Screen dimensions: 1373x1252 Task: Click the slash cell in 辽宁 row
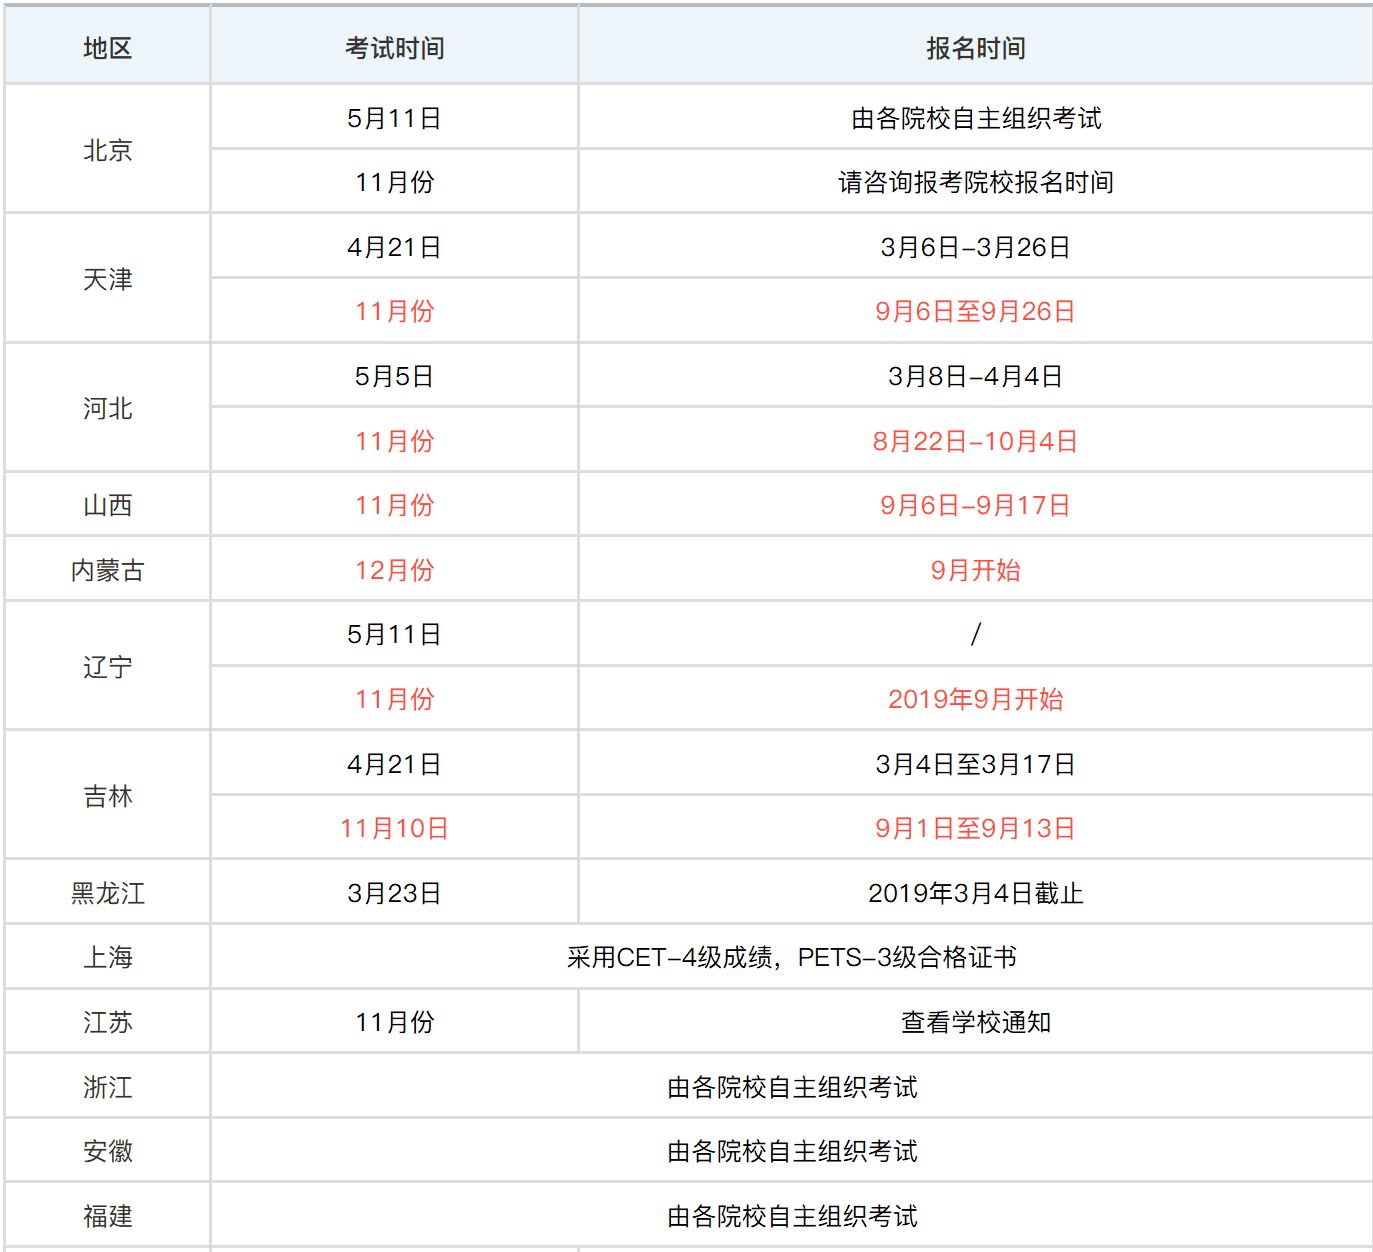click(x=975, y=634)
